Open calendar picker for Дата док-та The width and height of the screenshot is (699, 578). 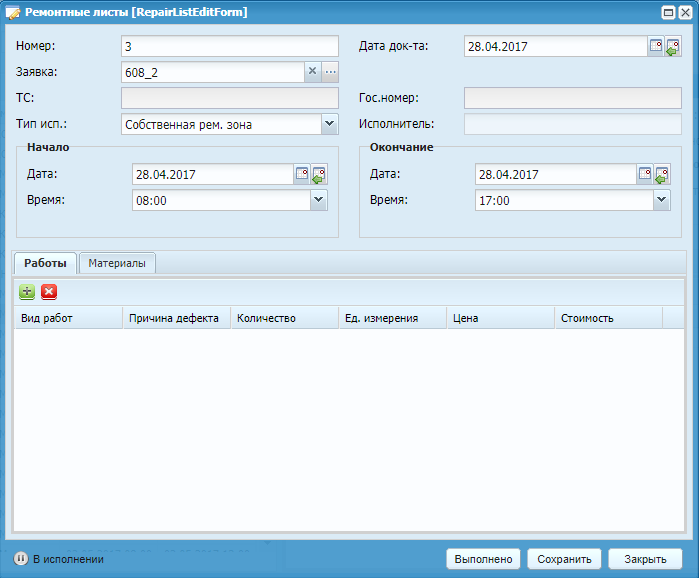click(x=656, y=46)
